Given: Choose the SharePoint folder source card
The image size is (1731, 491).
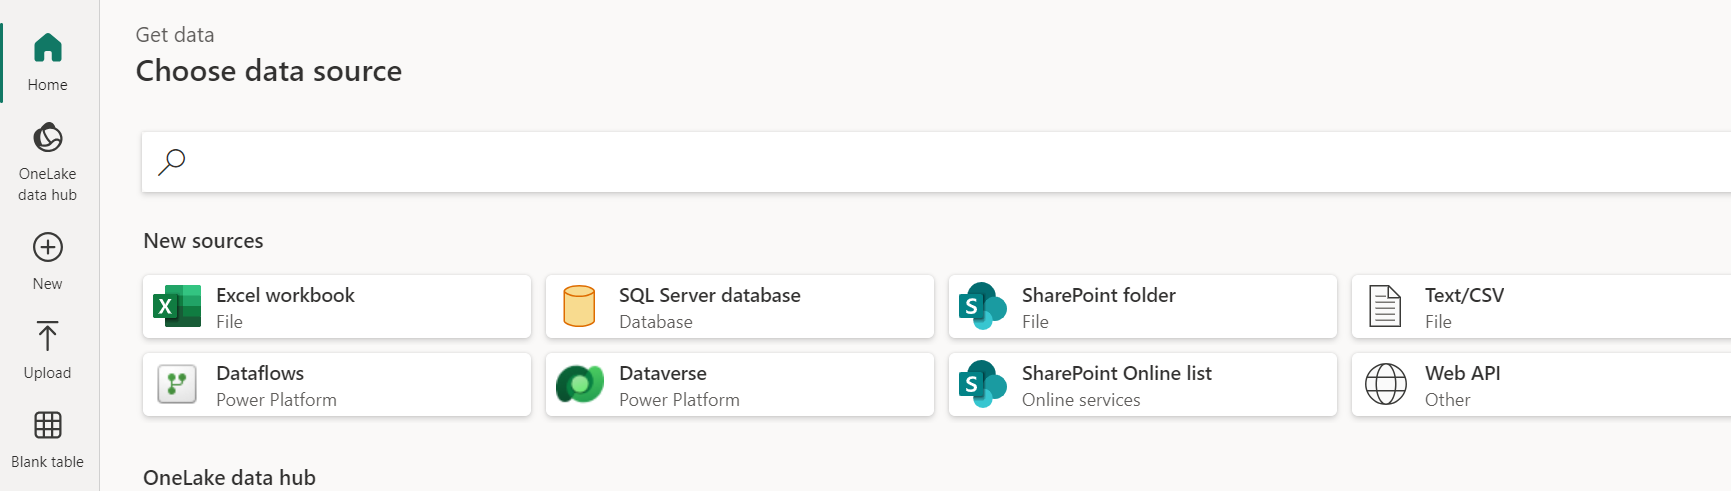Looking at the screenshot, I should coord(1143,307).
